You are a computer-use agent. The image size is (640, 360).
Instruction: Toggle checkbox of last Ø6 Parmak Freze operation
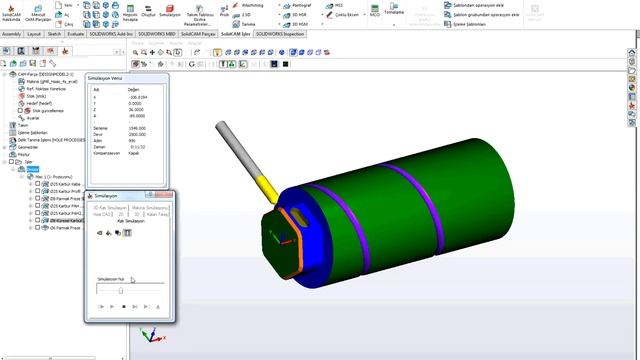tap(38, 228)
